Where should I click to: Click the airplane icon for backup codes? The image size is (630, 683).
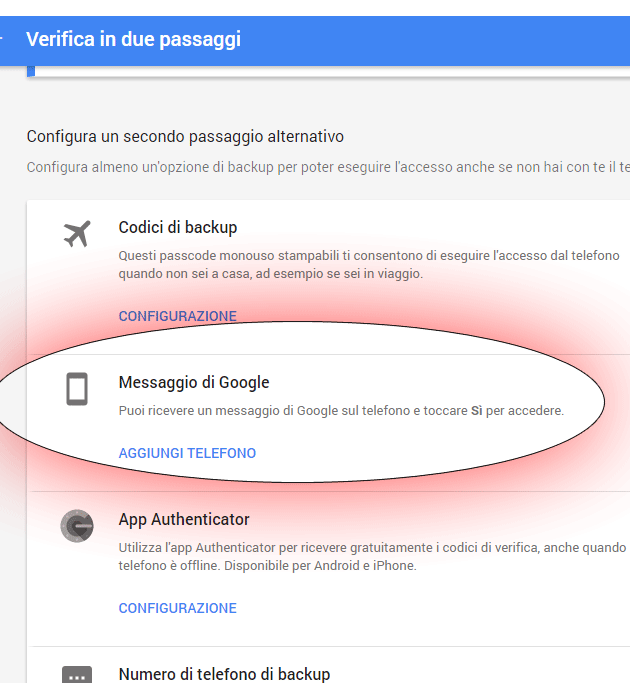click(76, 234)
